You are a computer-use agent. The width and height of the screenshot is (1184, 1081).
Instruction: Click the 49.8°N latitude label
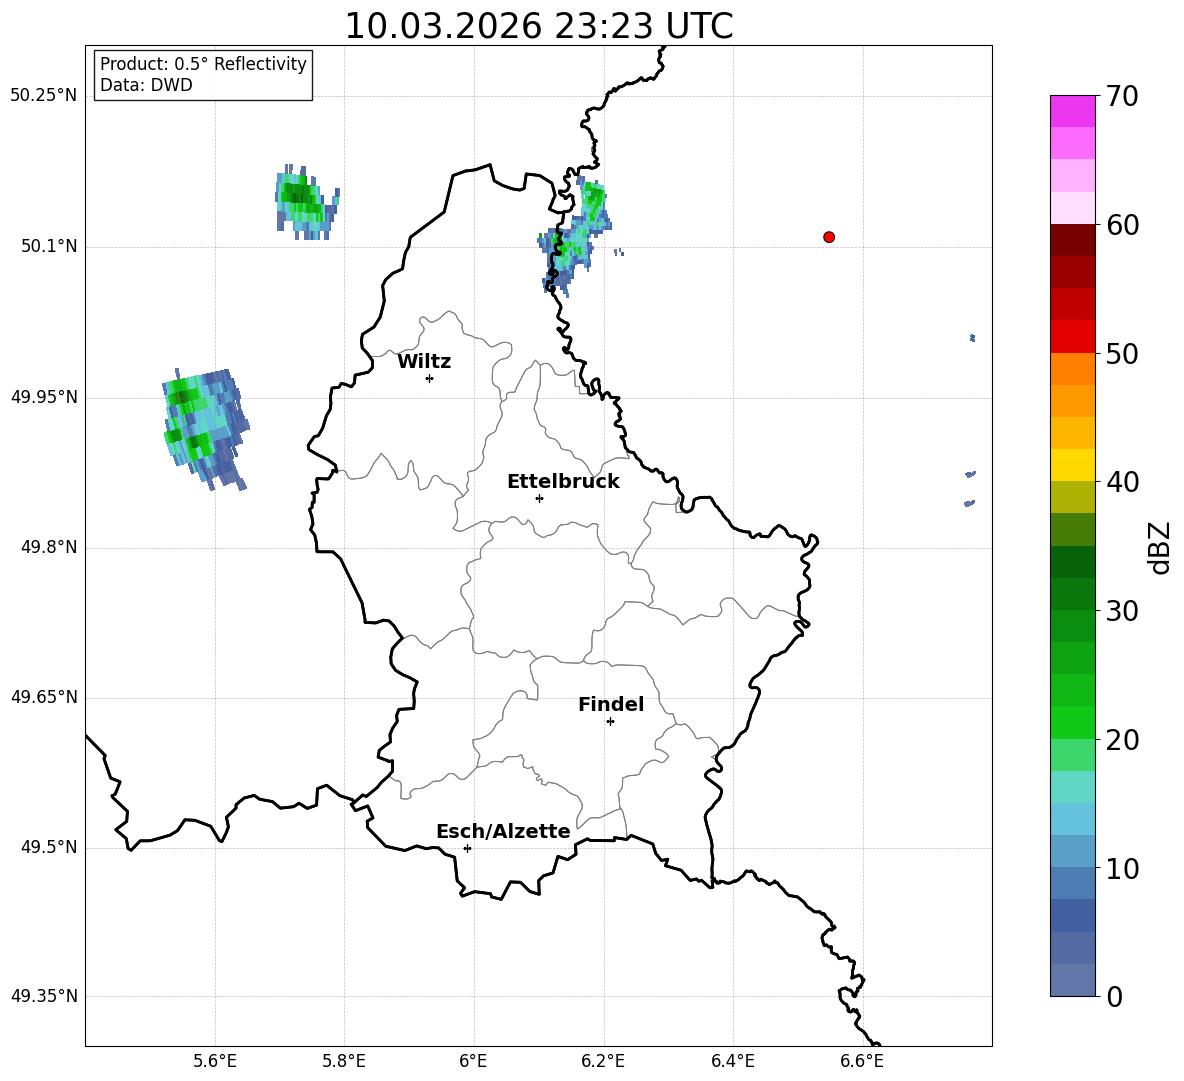point(49,547)
